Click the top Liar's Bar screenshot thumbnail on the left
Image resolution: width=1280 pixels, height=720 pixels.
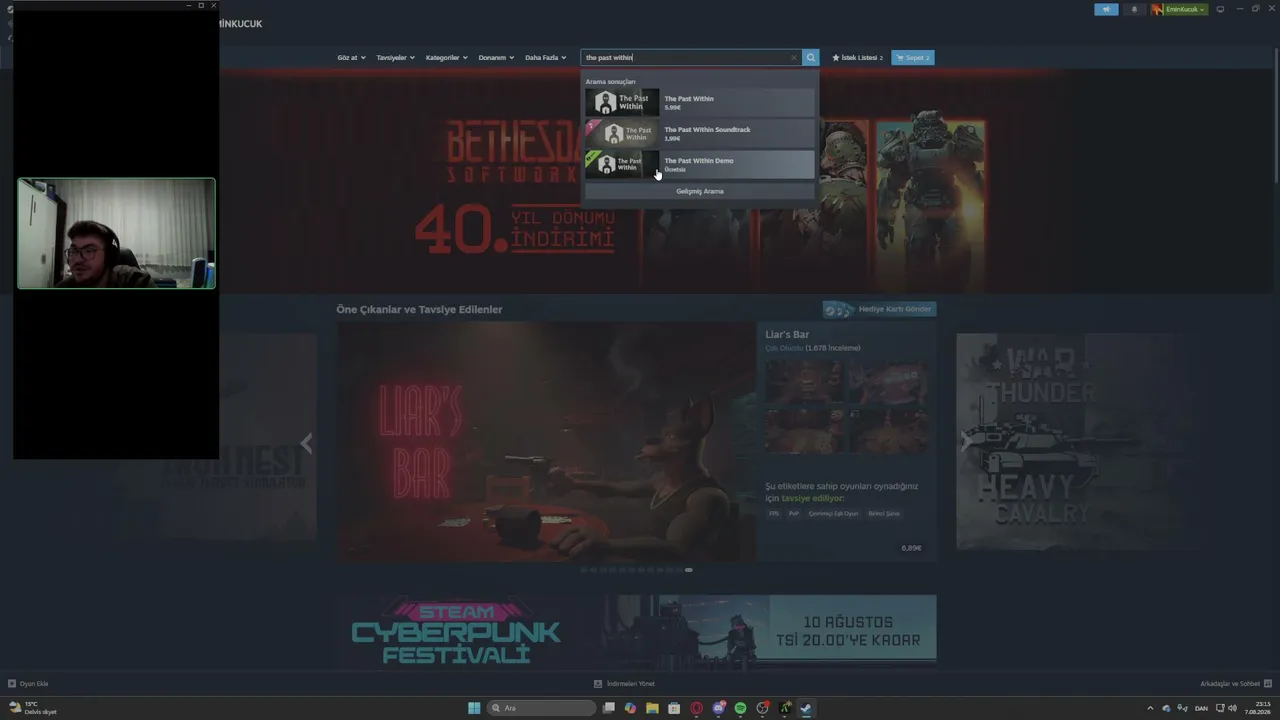click(x=804, y=382)
